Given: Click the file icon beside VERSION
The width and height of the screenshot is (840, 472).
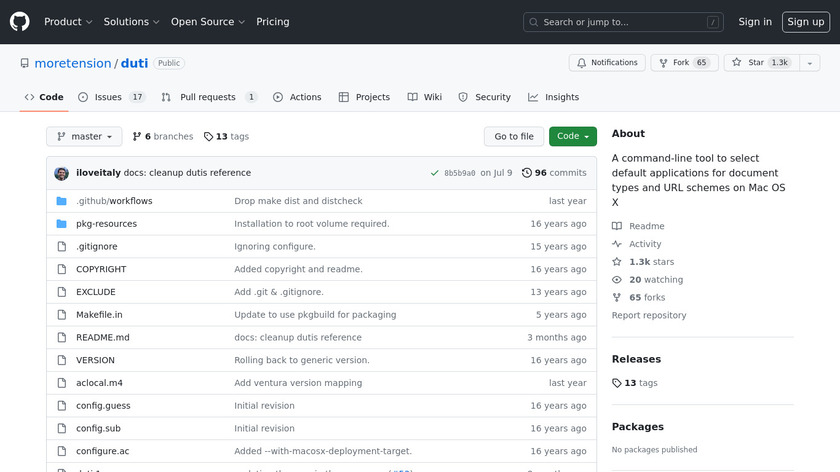Looking at the screenshot, I should (62, 360).
